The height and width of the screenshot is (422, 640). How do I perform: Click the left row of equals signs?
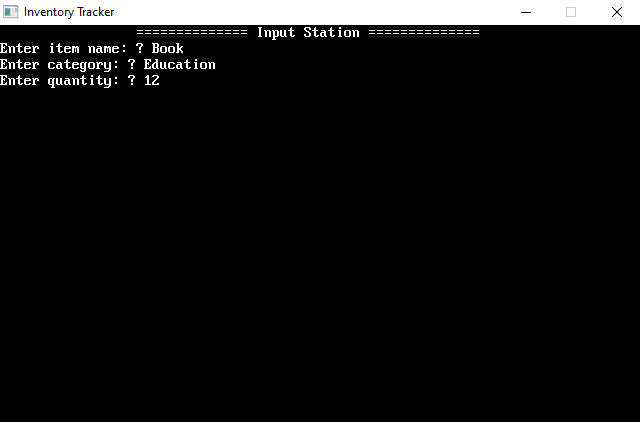pyautogui.click(x=192, y=32)
